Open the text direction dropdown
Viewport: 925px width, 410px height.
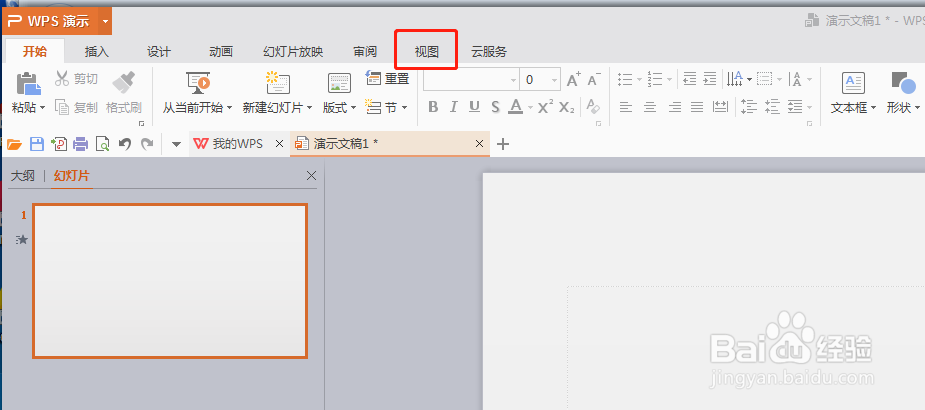[x=749, y=79]
